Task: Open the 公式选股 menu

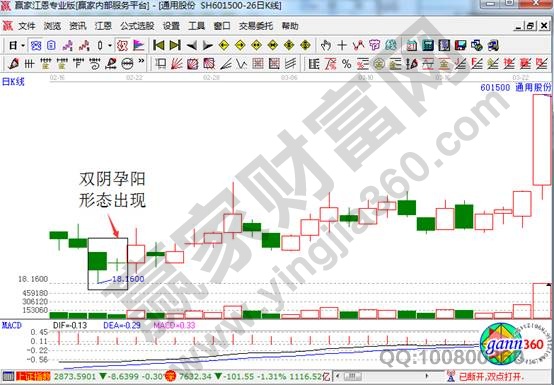Action: pos(137,26)
